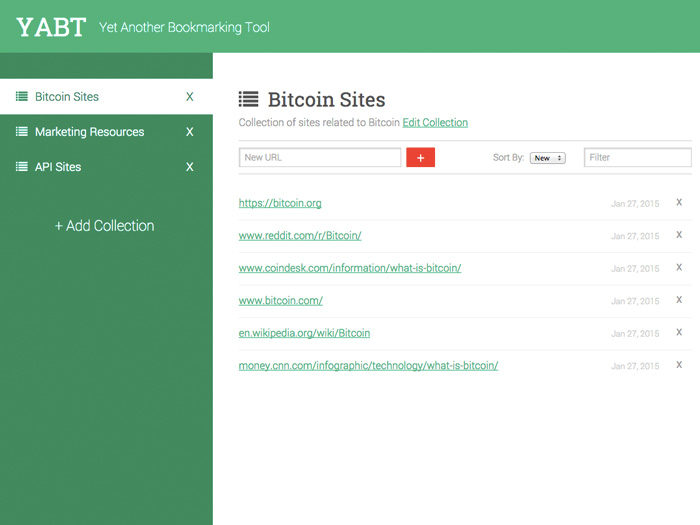Click the YABT logo in header

(51, 27)
